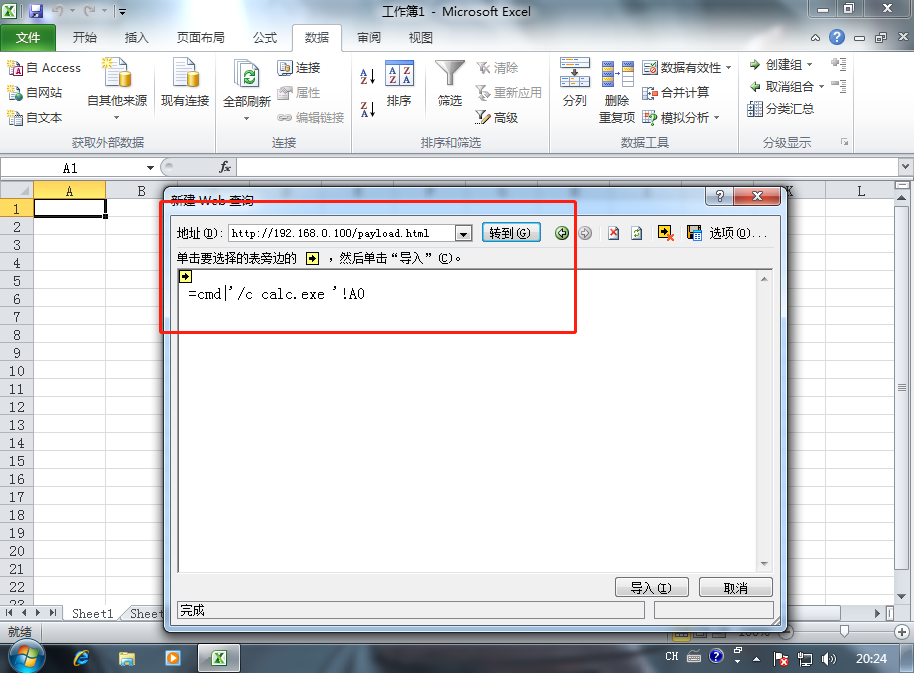Screen dimensions: 914x673
Task: Click the green Back arrow in Web query
Action: click(x=562, y=233)
